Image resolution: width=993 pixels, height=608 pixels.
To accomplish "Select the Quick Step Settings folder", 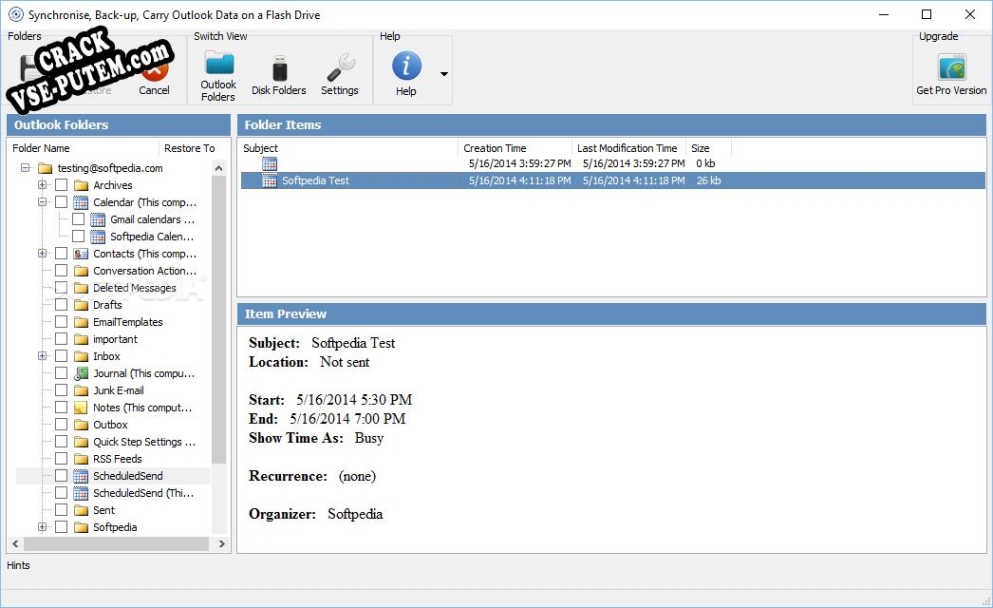I will (144, 441).
